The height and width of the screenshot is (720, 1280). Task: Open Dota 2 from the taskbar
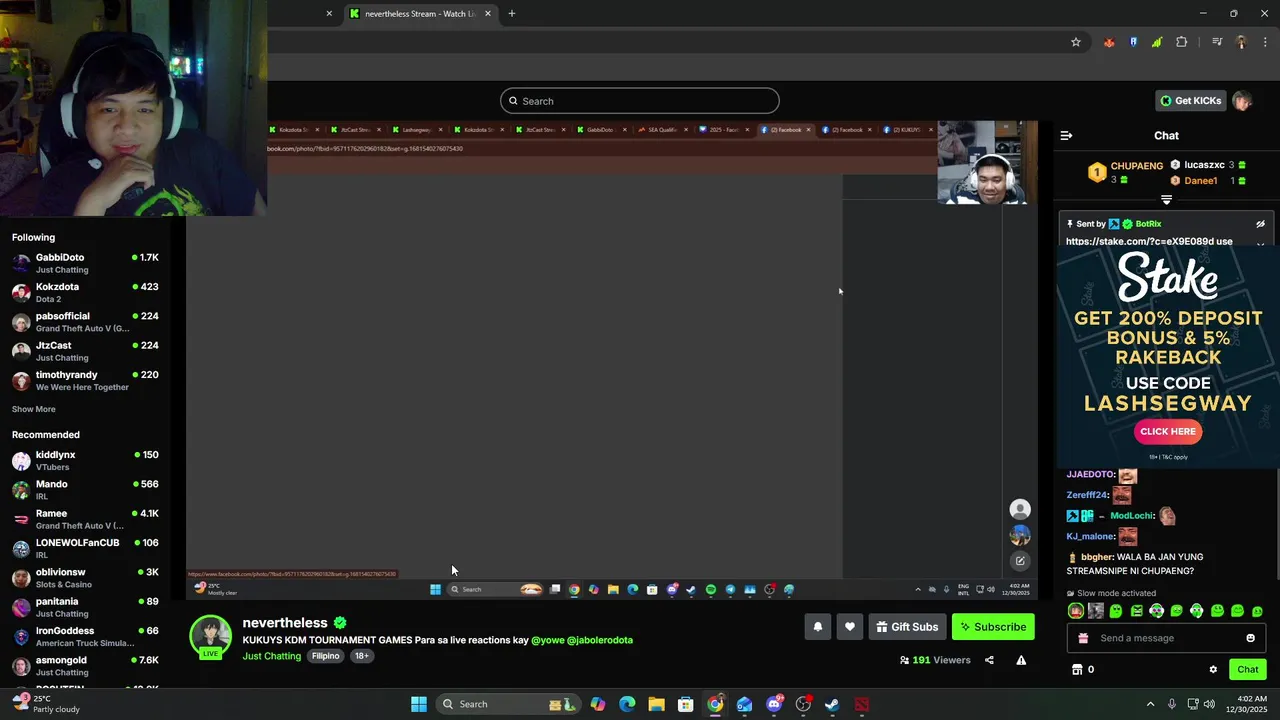(861, 704)
